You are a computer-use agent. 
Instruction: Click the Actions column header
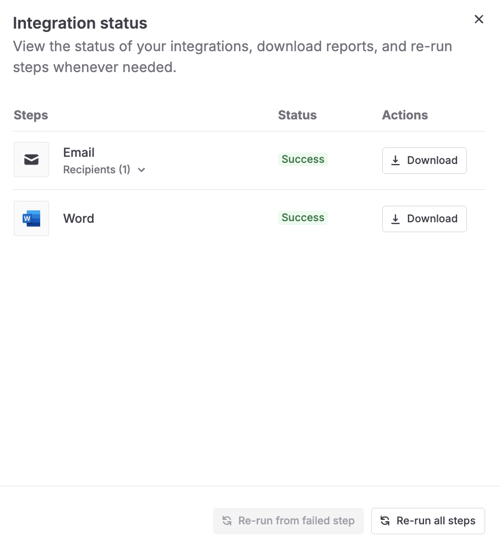click(405, 115)
